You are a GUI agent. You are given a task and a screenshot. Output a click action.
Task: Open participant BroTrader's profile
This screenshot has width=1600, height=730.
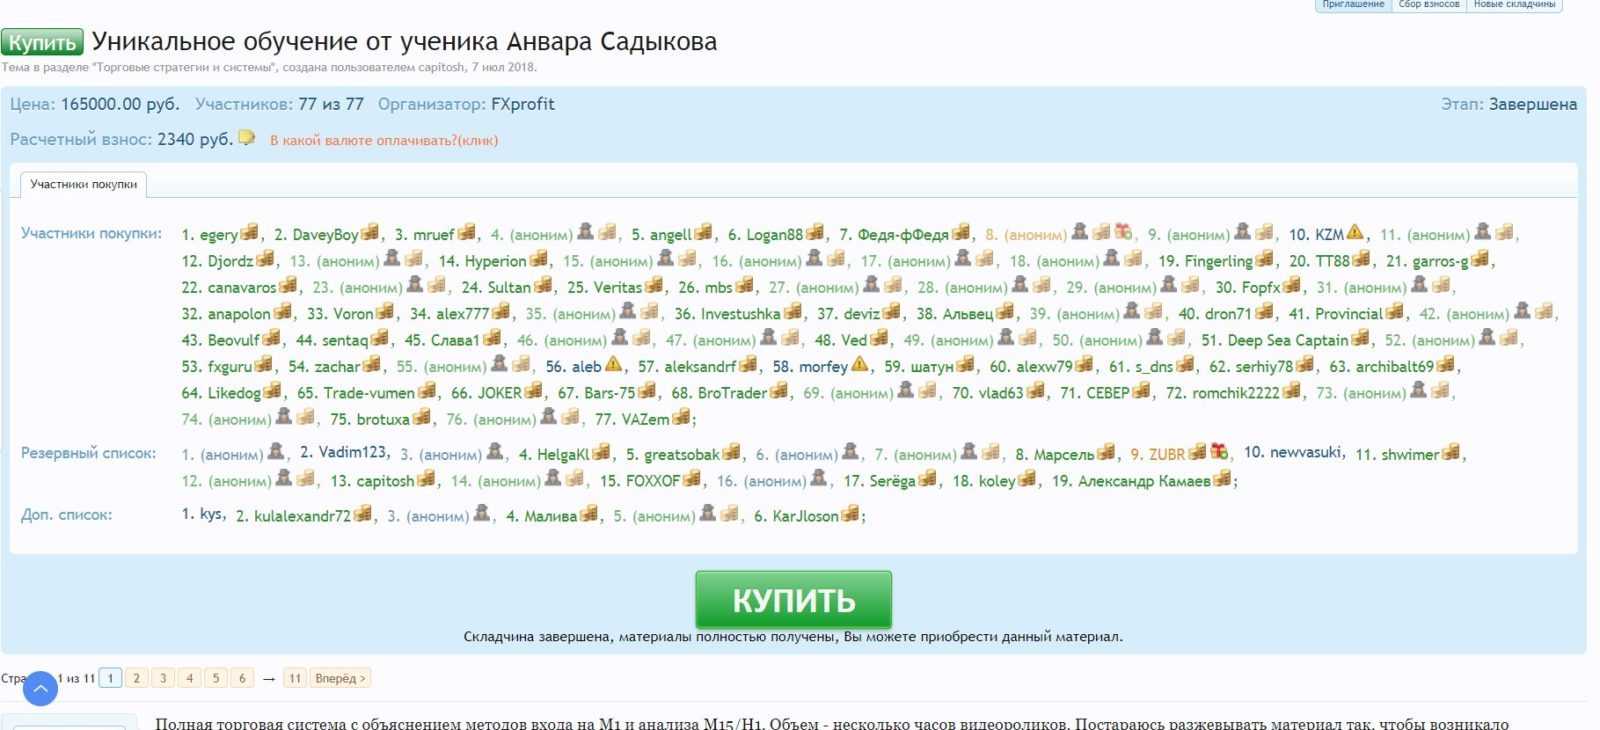pos(733,393)
